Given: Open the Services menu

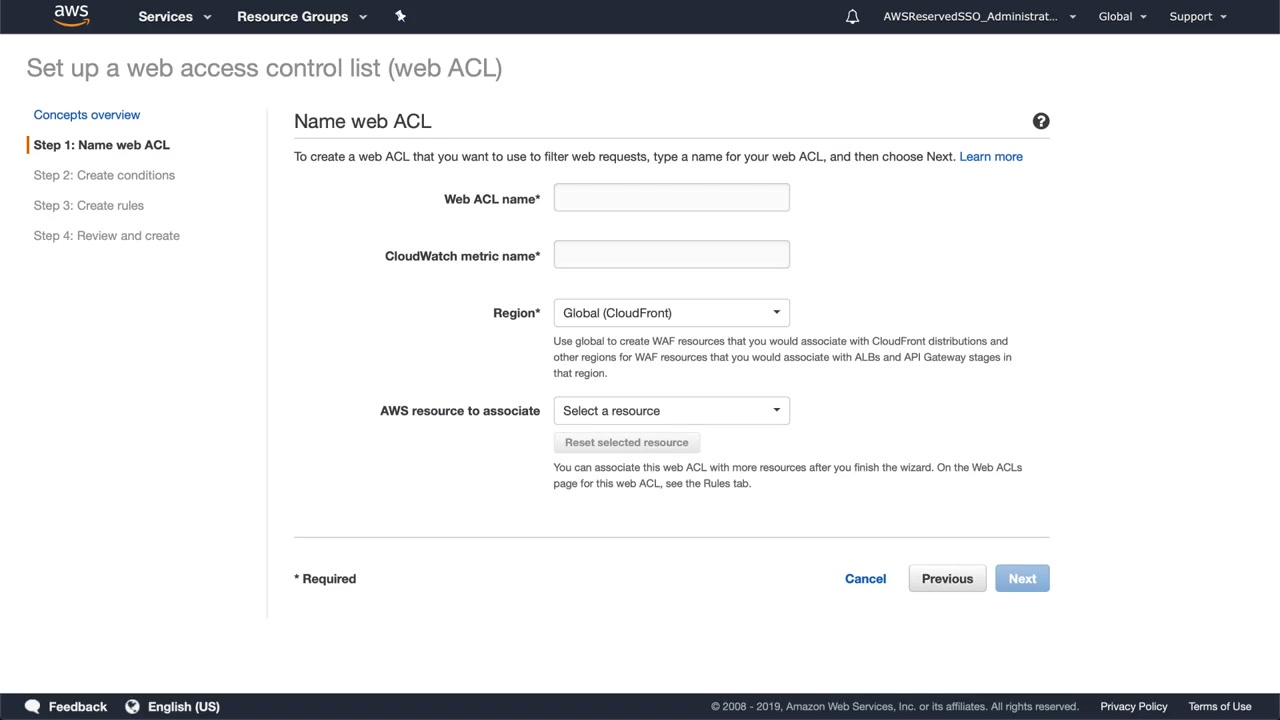Looking at the screenshot, I should (175, 17).
